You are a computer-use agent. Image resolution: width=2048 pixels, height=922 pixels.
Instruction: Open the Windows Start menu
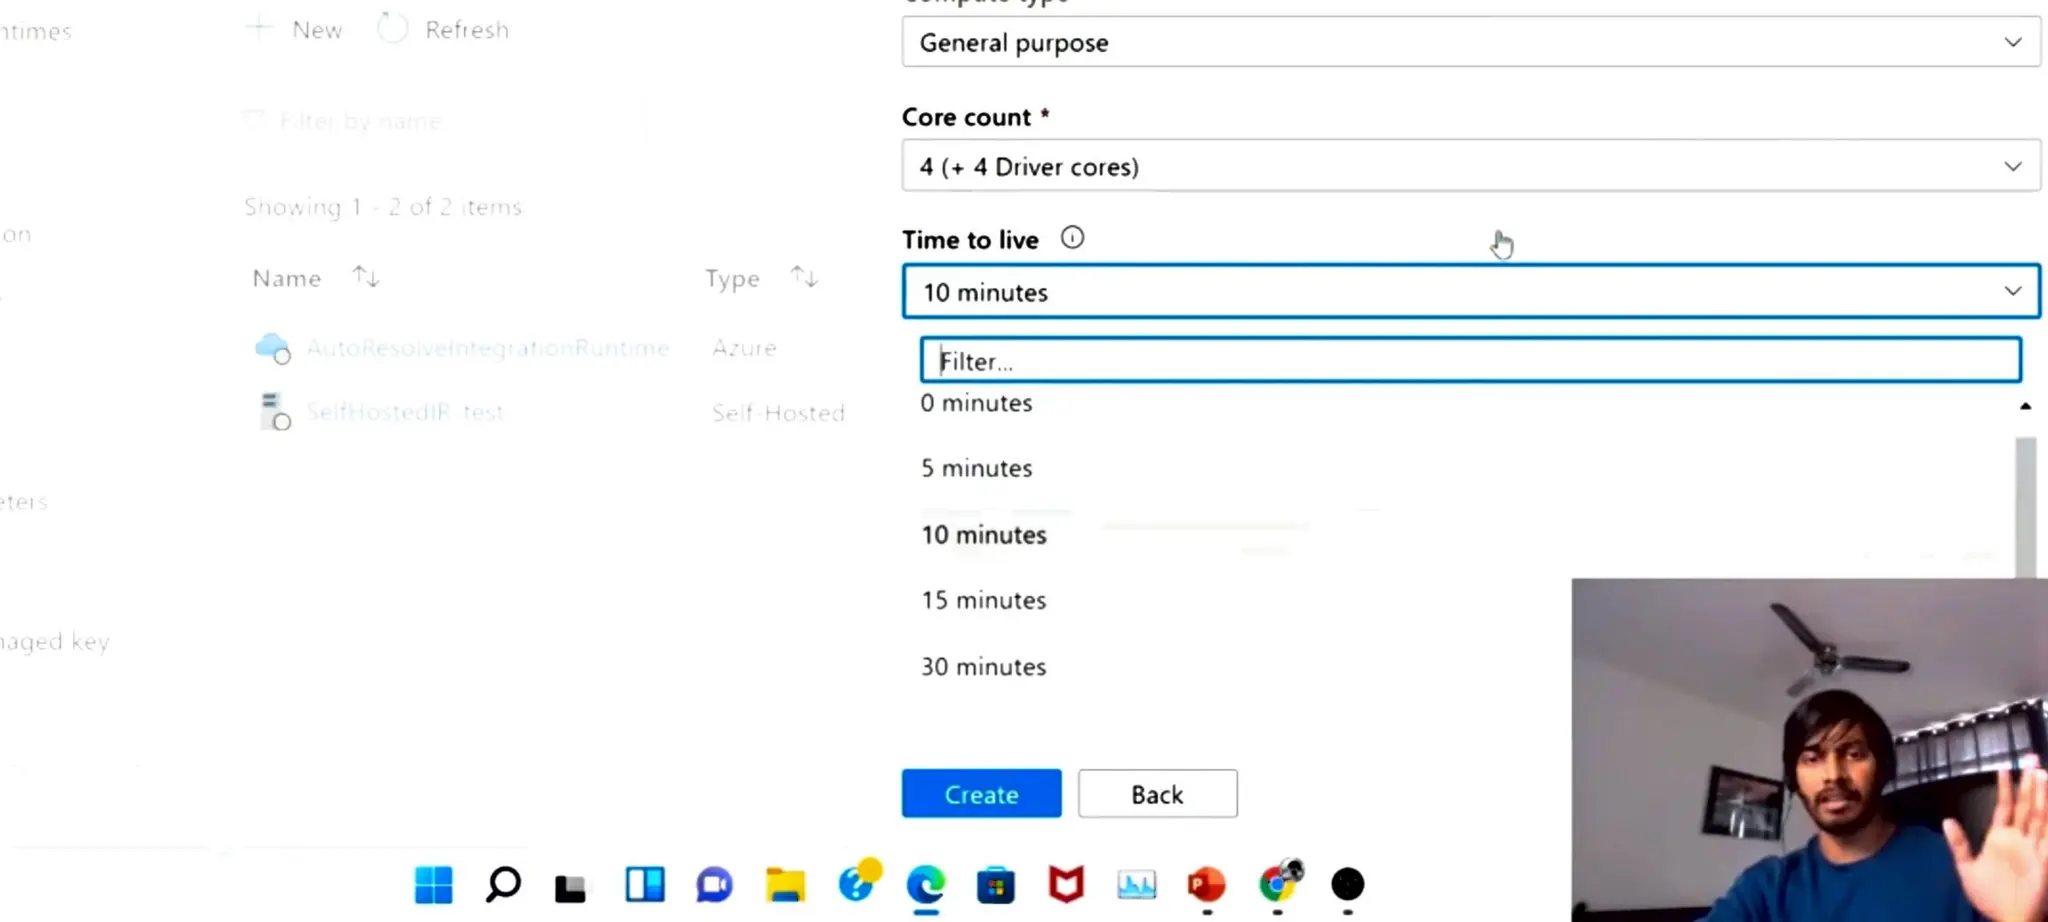(x=433, y=884)
